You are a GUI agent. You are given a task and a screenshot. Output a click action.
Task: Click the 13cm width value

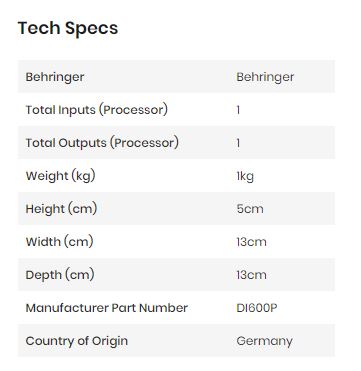point(251,242)
